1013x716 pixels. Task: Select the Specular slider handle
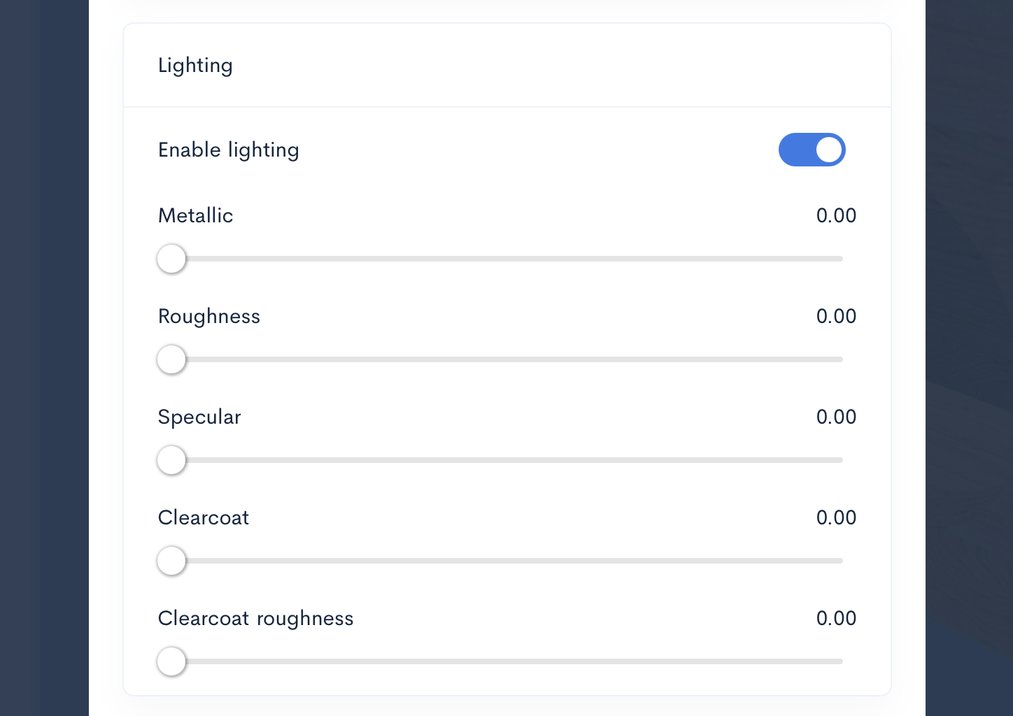pos(171,460)
